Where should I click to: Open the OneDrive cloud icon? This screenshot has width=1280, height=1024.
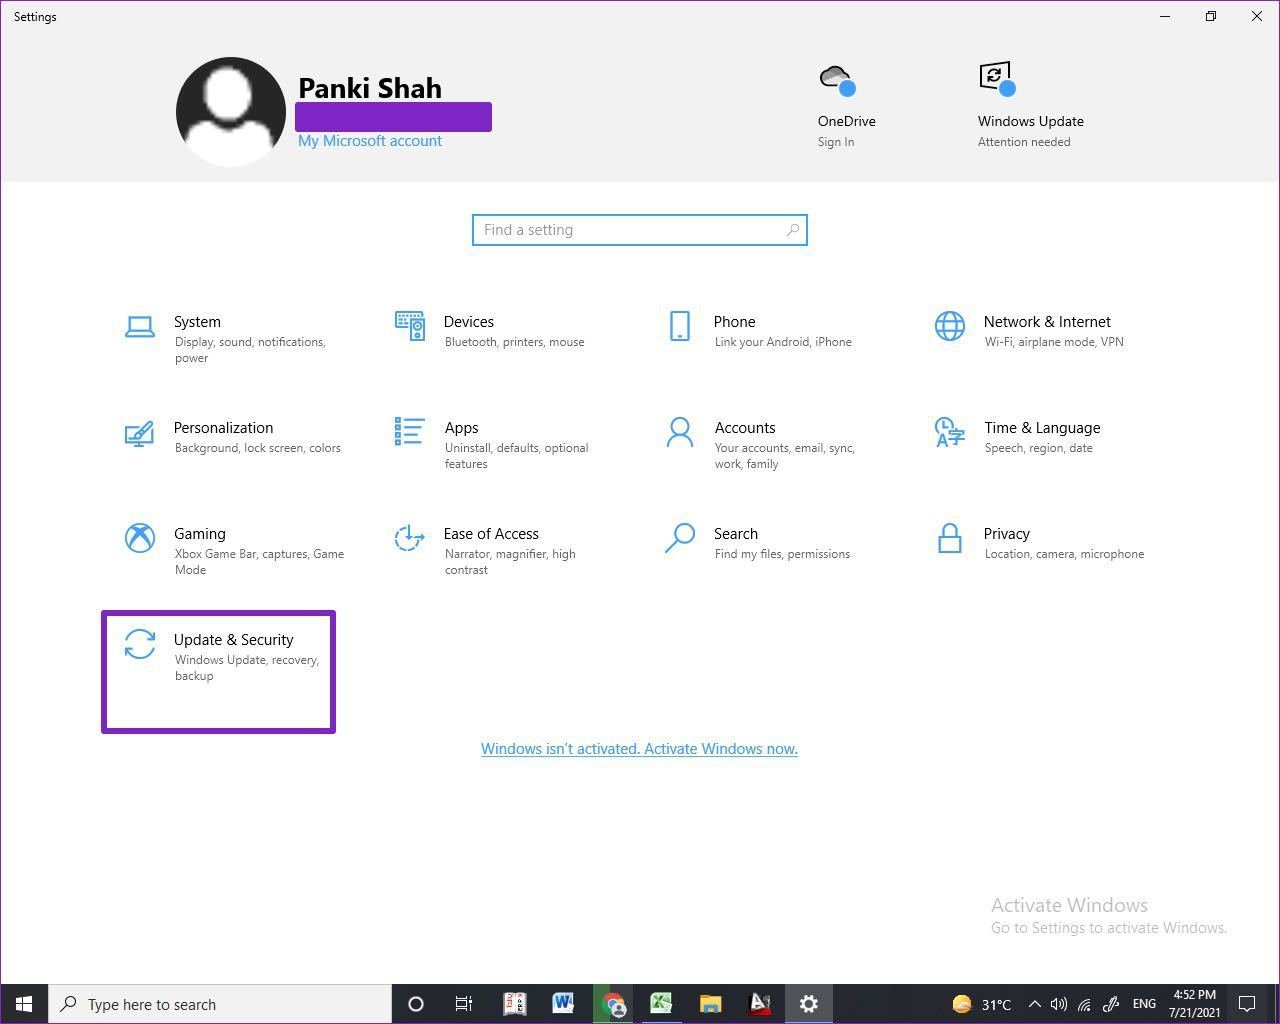point(836,80)
